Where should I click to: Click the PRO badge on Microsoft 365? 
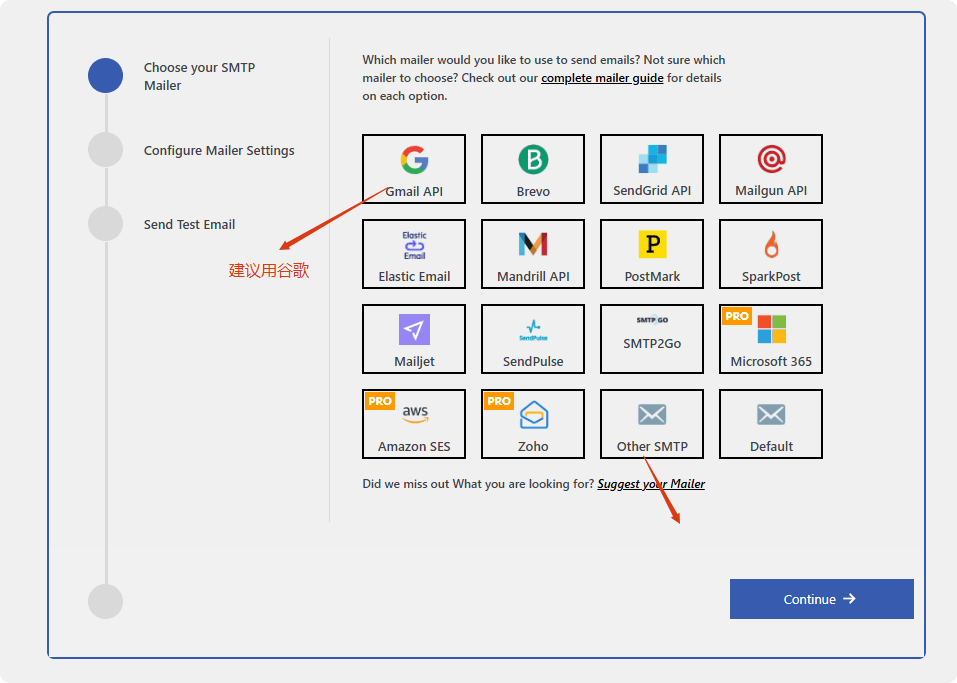pyautogui.click(x=737, y=316)
